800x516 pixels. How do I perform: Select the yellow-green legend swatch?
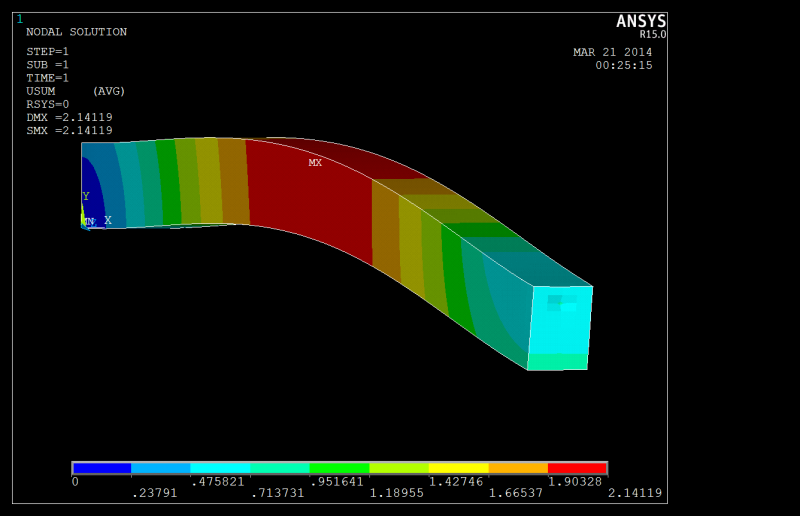[399, 468]
